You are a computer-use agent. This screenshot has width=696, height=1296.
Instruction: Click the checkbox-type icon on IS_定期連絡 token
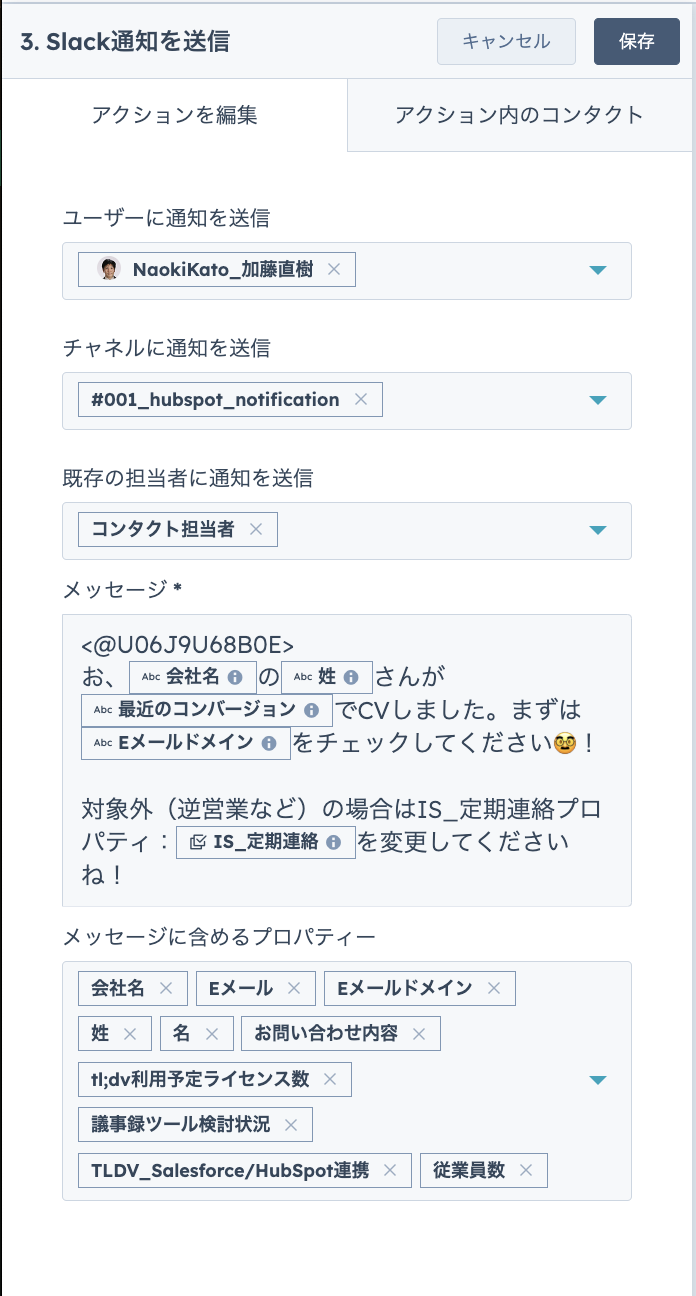(196, 839)
